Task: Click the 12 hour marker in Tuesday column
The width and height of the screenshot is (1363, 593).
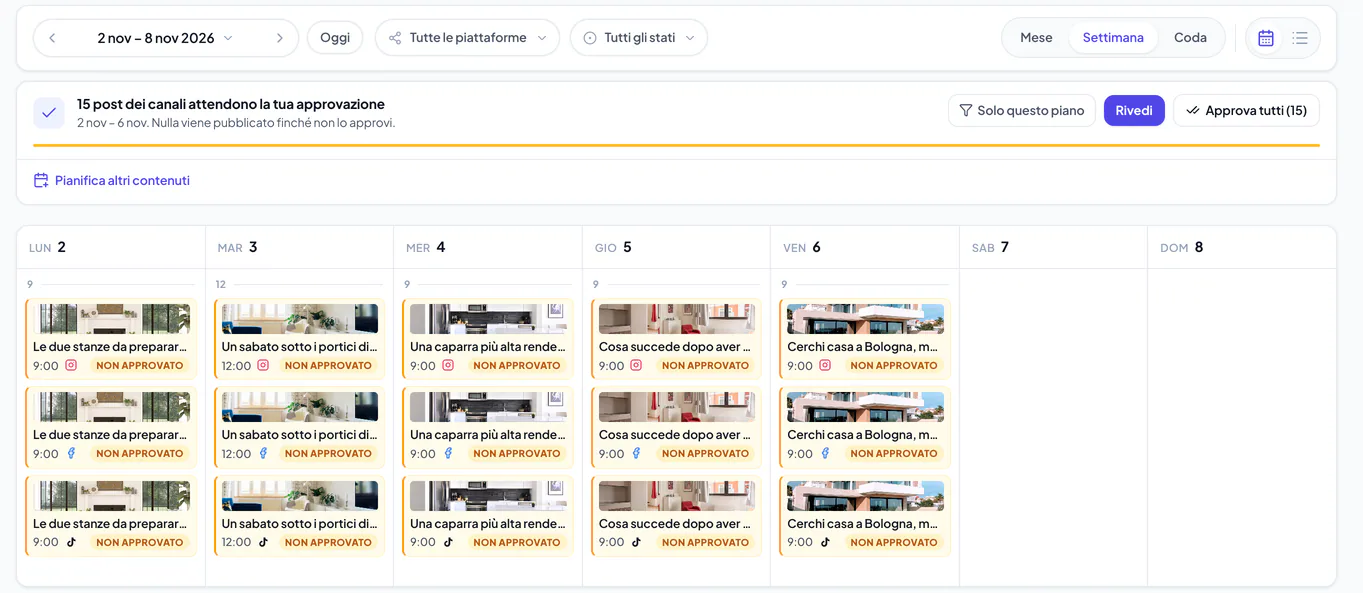Action: click(x=220, y=285)
